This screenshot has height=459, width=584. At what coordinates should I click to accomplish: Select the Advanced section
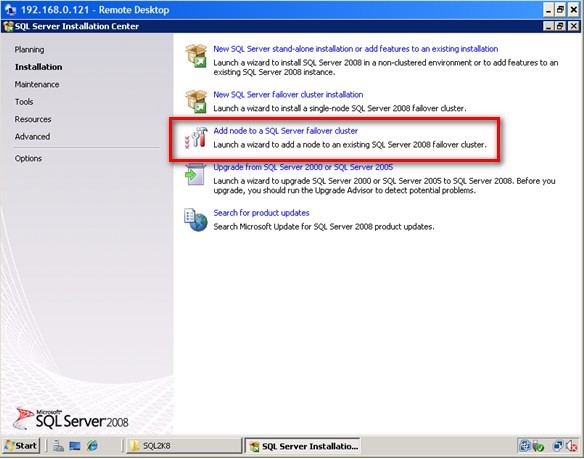(x=32, y=137)
